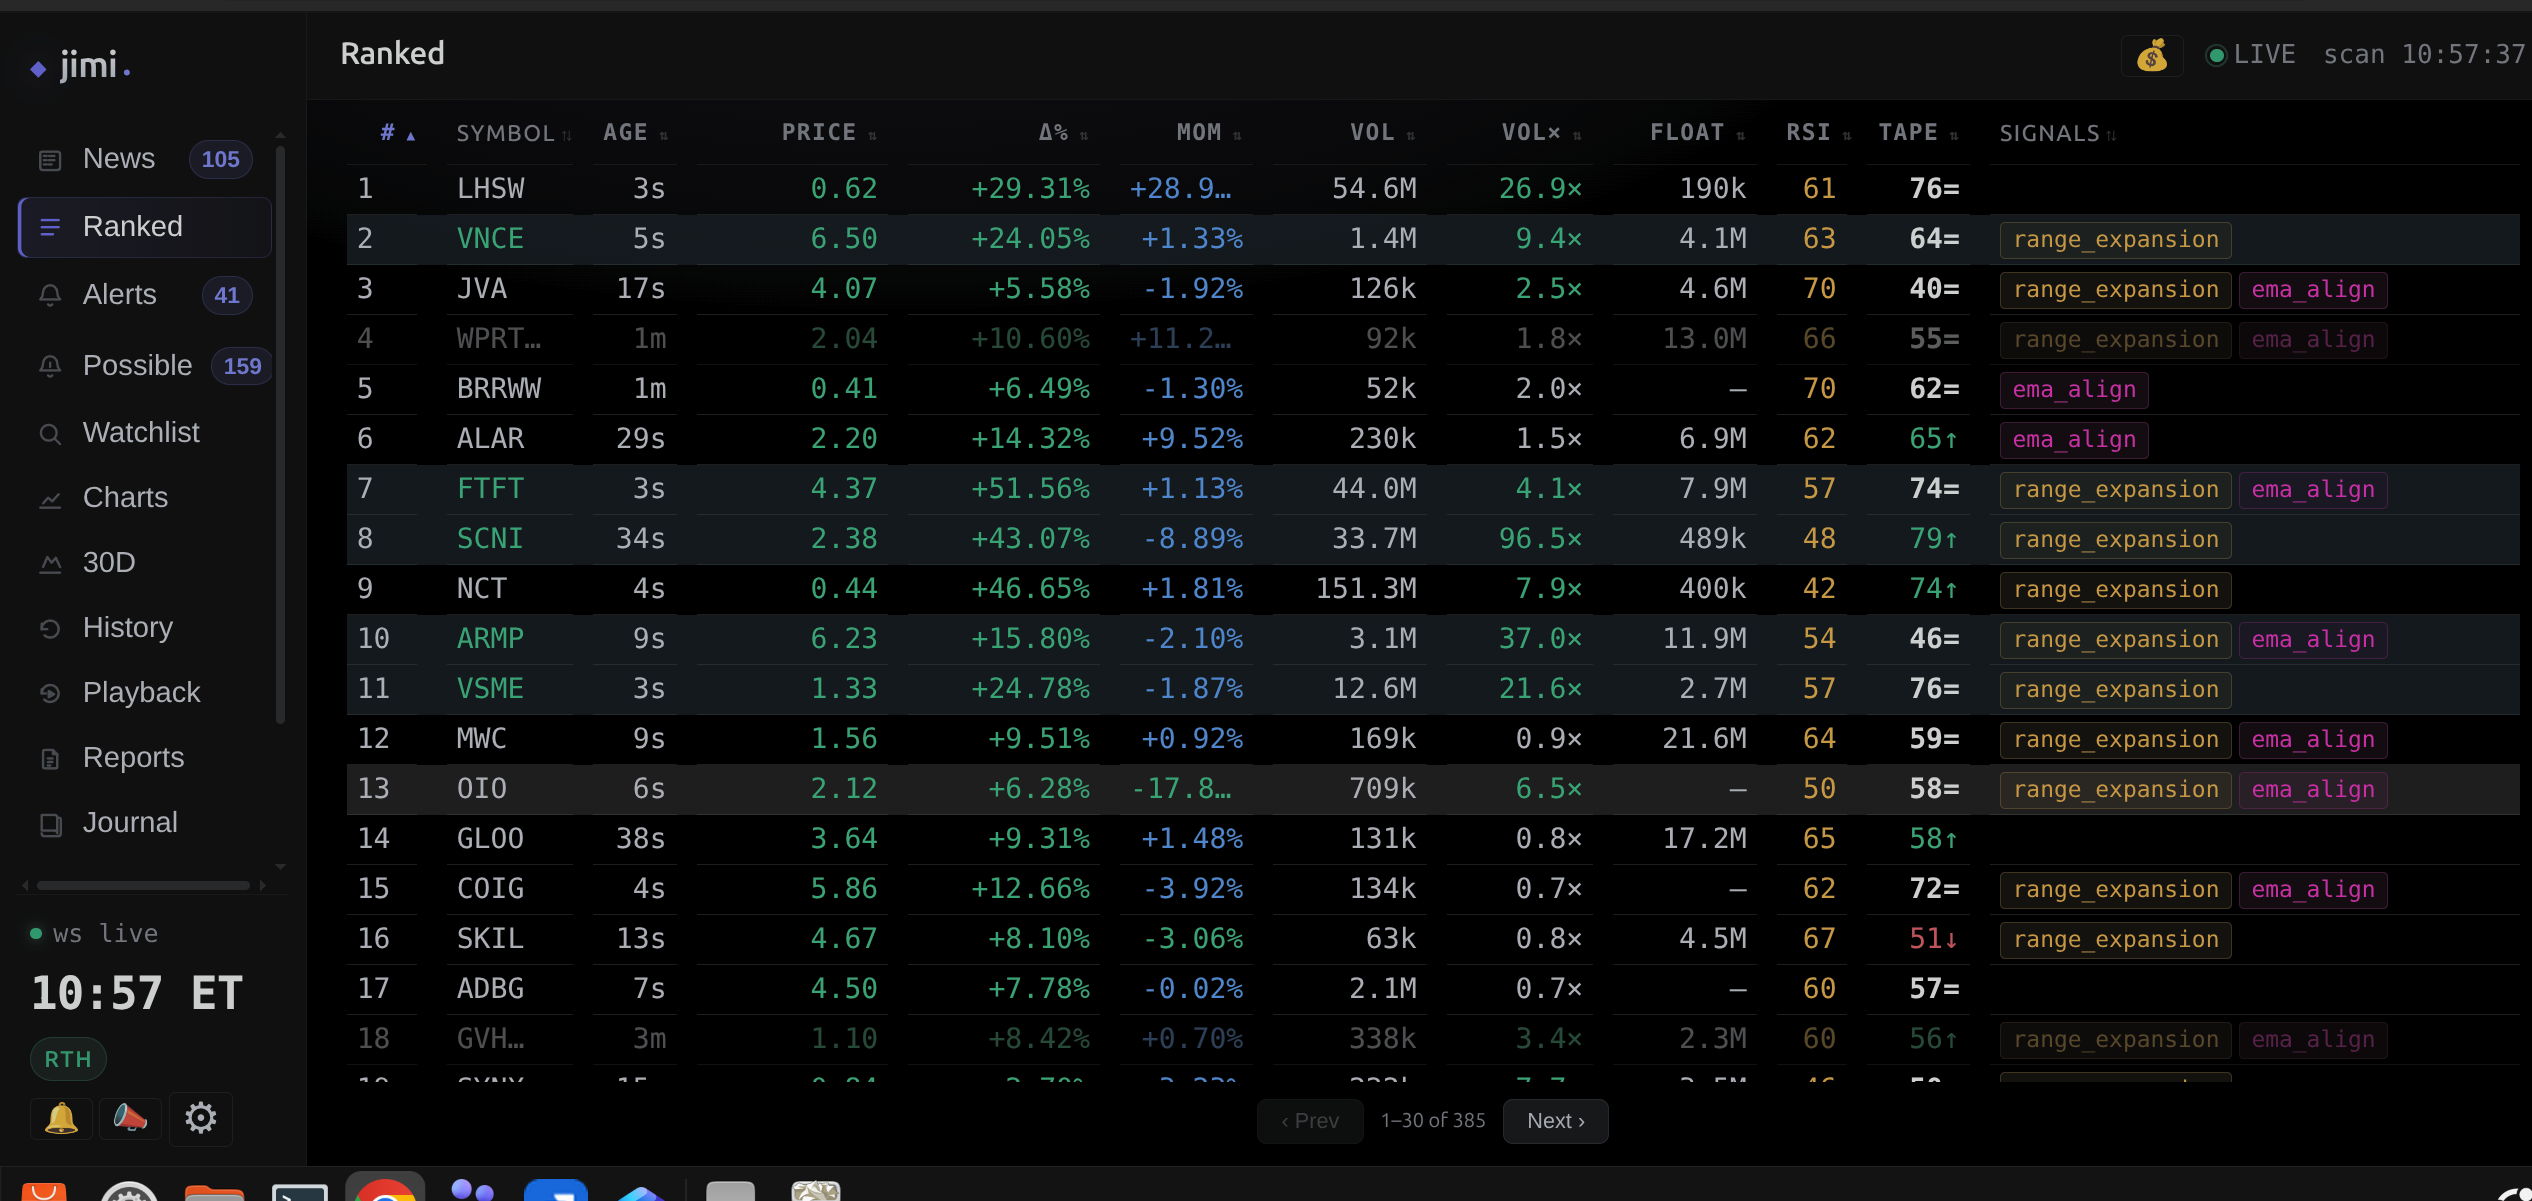Click the RTH session badge
2532x1201 pixels.
click(68, 1059)
